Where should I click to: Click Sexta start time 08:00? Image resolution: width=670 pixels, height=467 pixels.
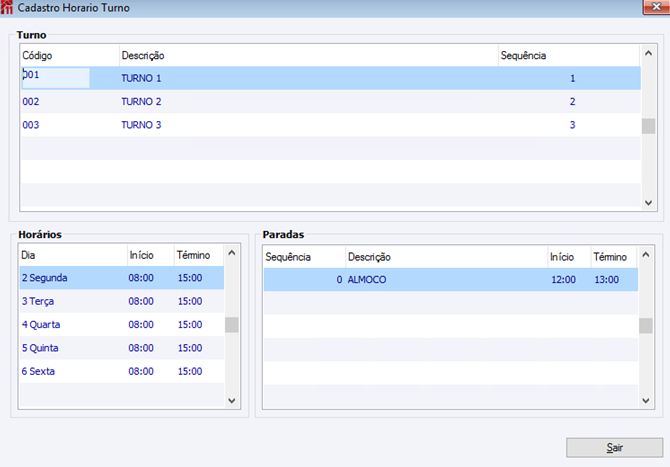click(x=141, y=371)
